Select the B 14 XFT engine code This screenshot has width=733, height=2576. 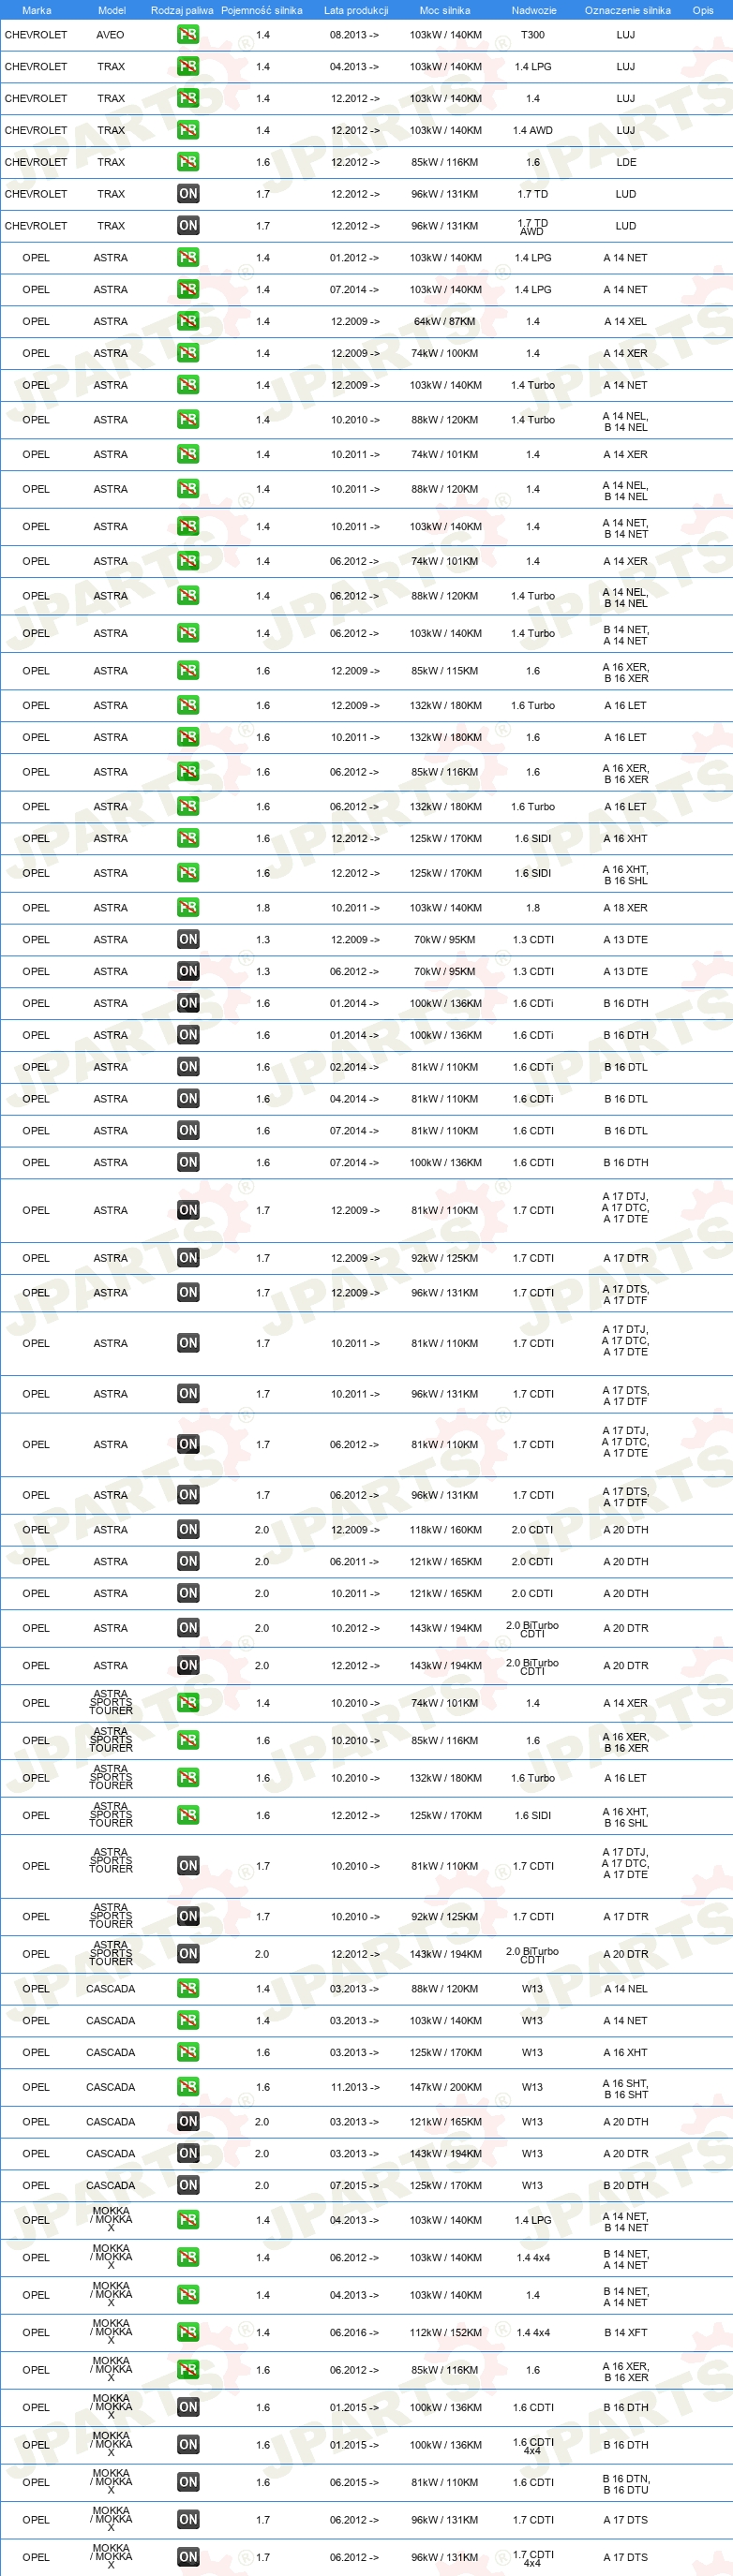(x=626, y=2333)
